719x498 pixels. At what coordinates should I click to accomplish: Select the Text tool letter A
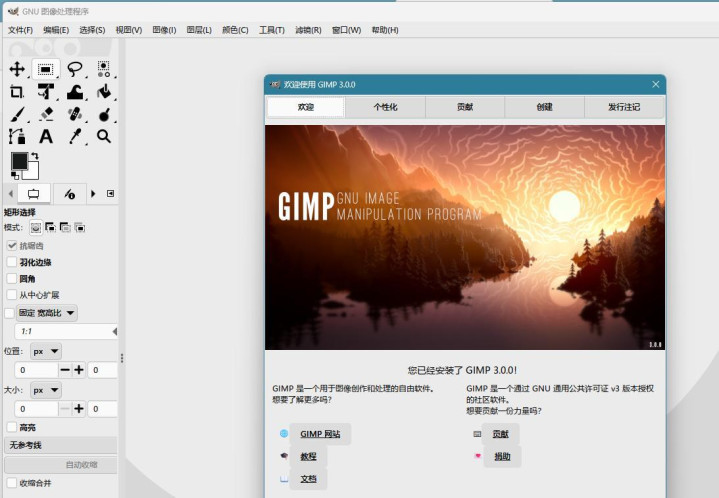point(45,136)
